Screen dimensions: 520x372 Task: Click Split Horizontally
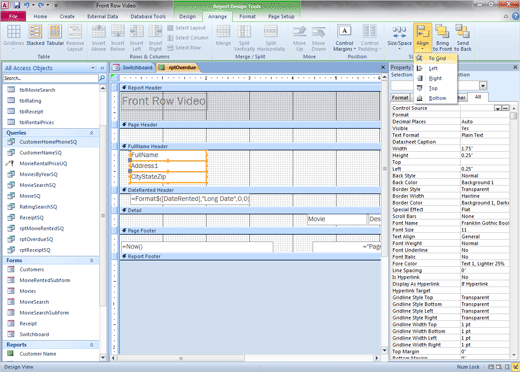point(271,38)
